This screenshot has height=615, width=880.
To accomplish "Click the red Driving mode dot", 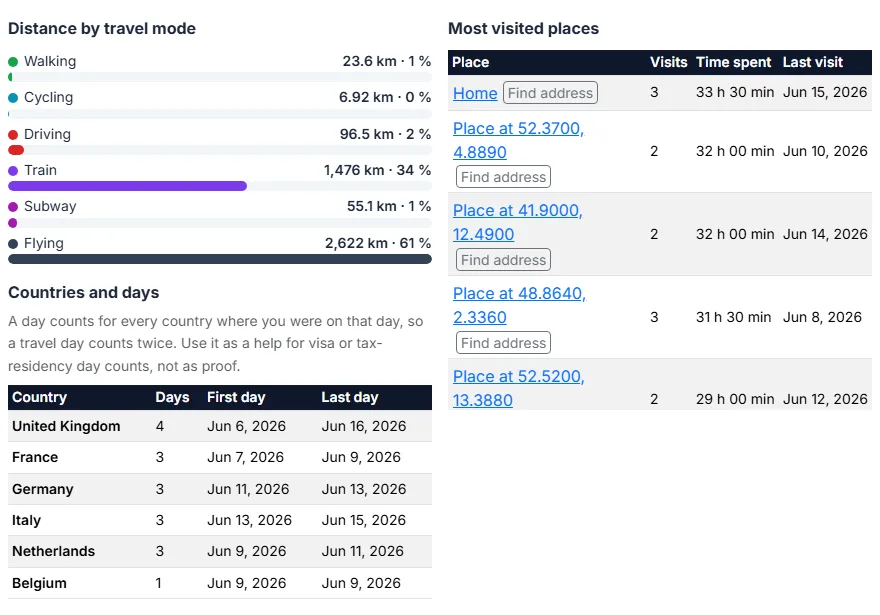I will tap(13, 135).
